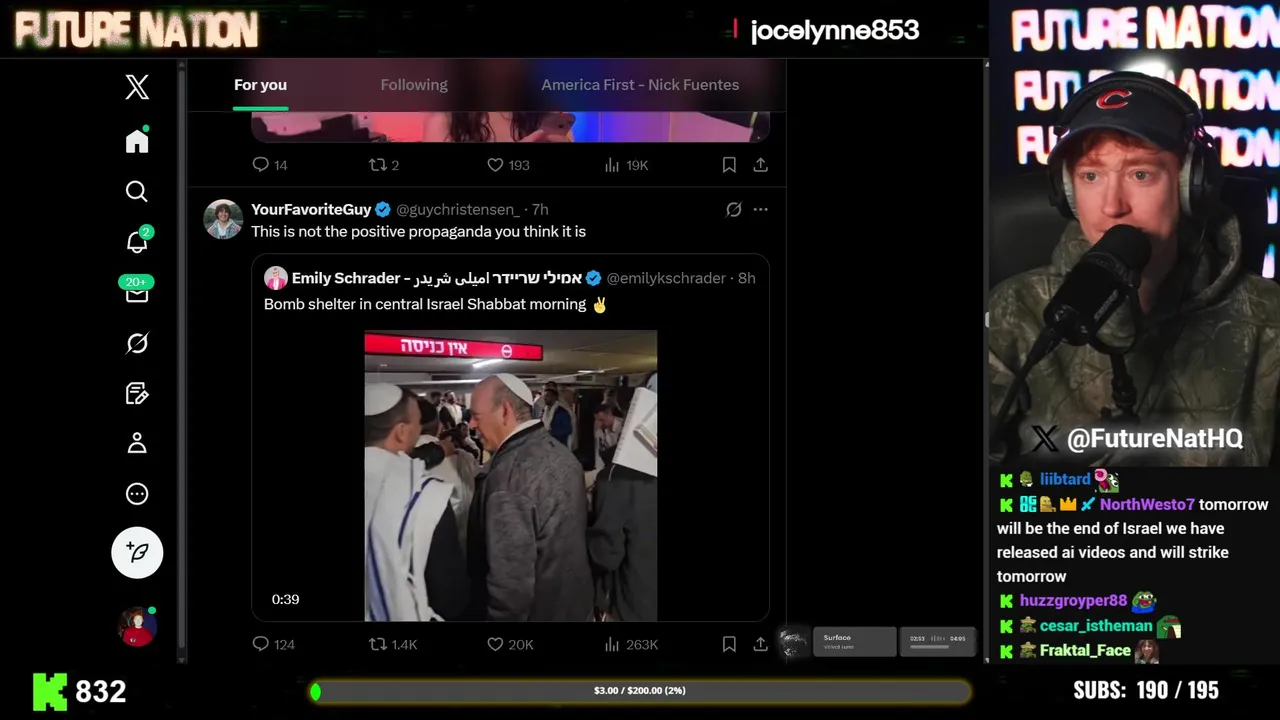The width and height of the screenshot is (1280, 720).
Task: Click chat username liibtard
Action: point(1065,480)
